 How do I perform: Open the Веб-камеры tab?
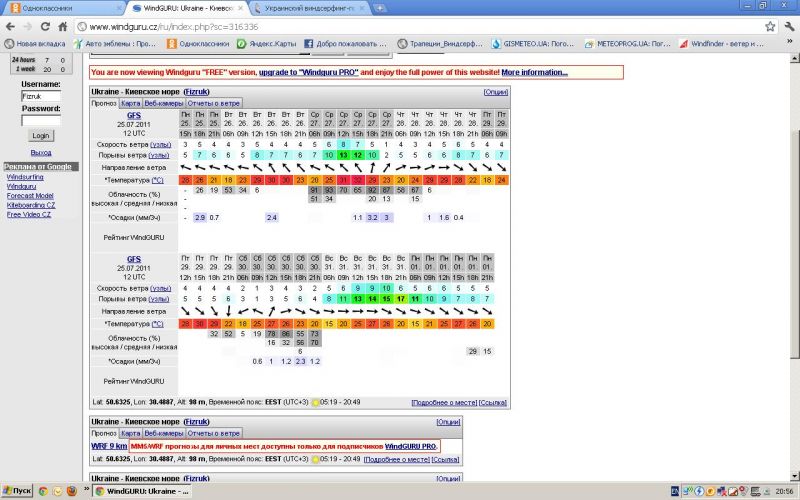pos(163,103)
